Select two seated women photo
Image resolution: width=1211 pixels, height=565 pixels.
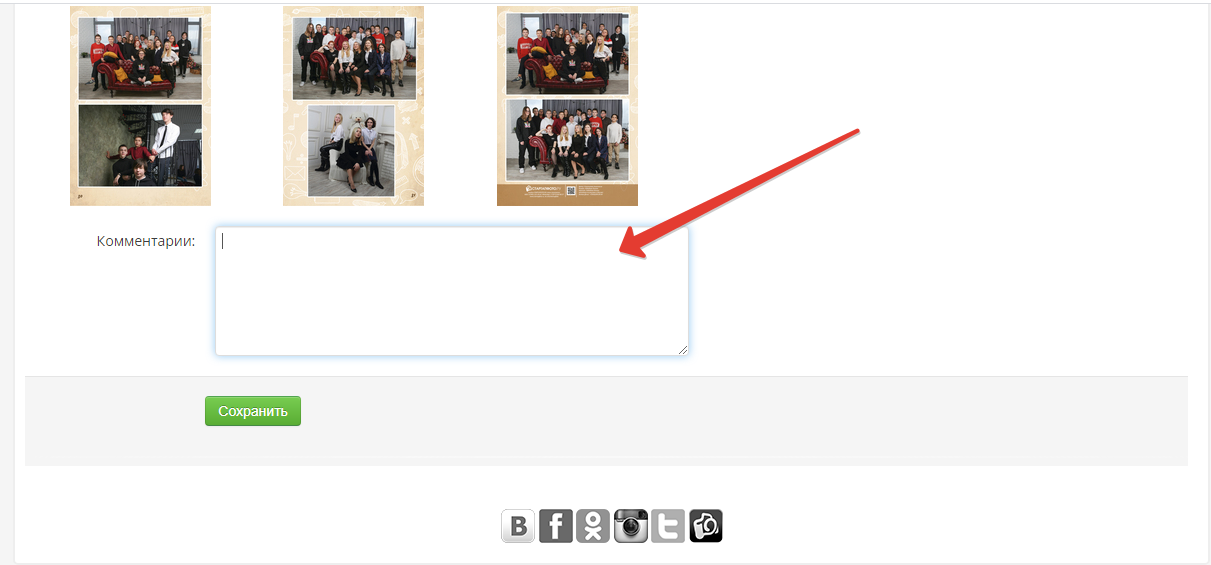[x=351, y=151]
